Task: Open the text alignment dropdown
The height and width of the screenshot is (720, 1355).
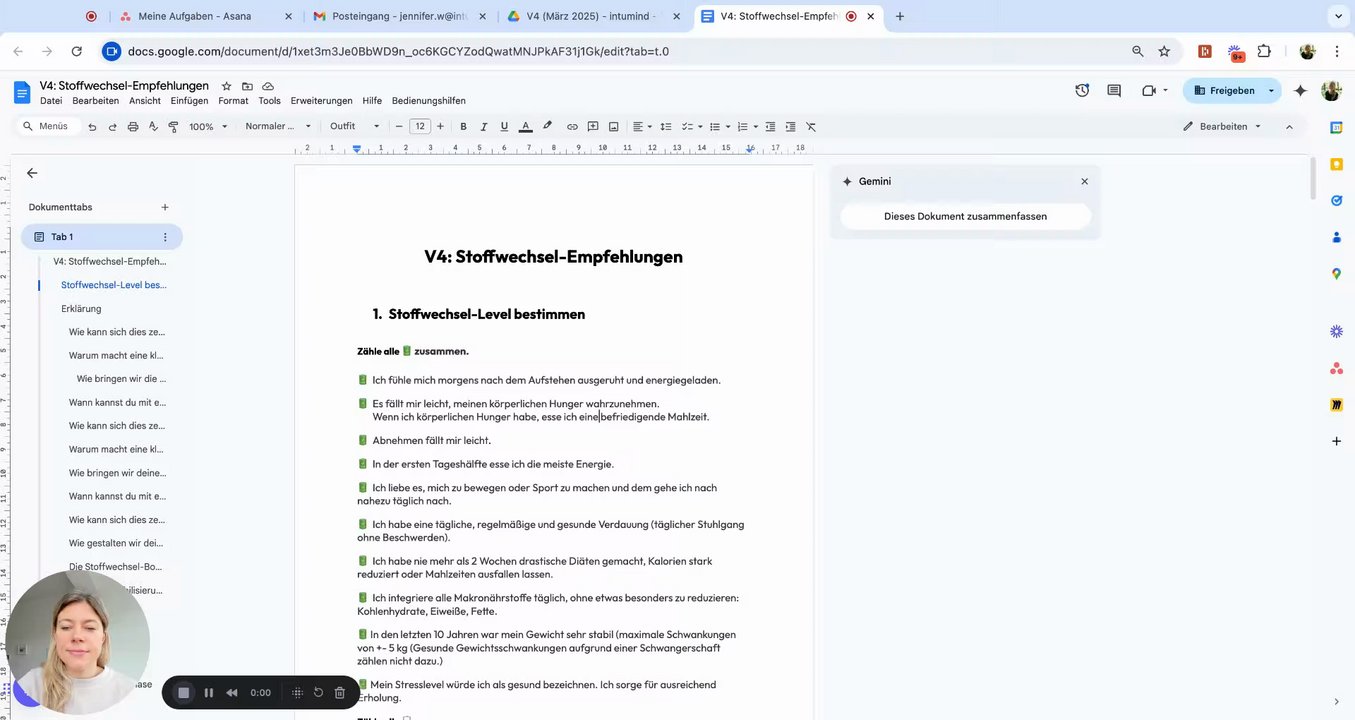Action: tap(642, 127)
